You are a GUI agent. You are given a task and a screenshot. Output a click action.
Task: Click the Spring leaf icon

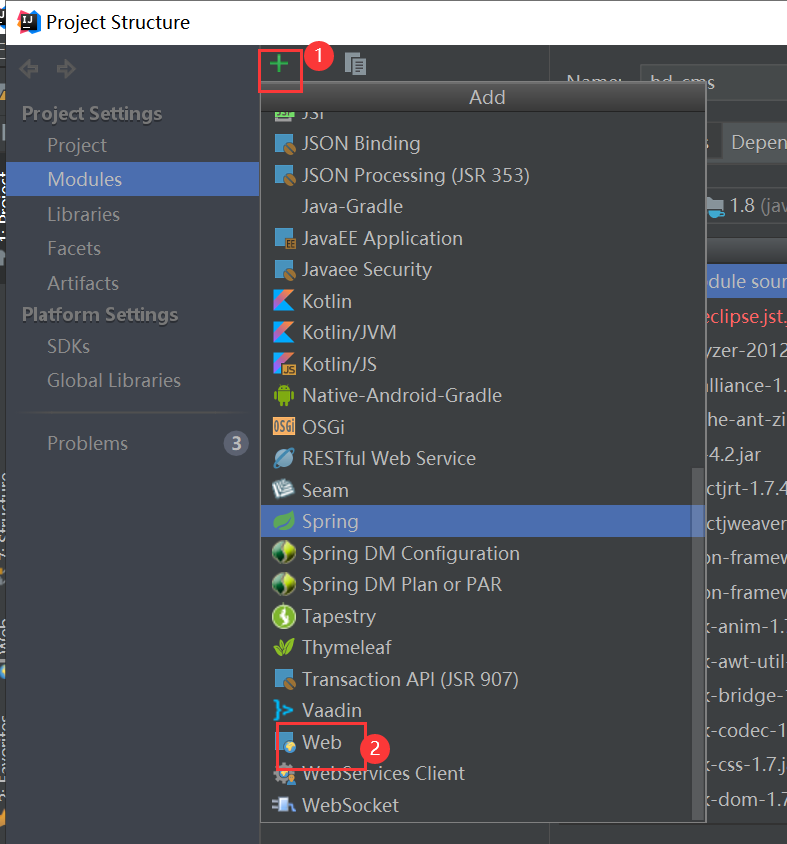click(x=284, y=521)
